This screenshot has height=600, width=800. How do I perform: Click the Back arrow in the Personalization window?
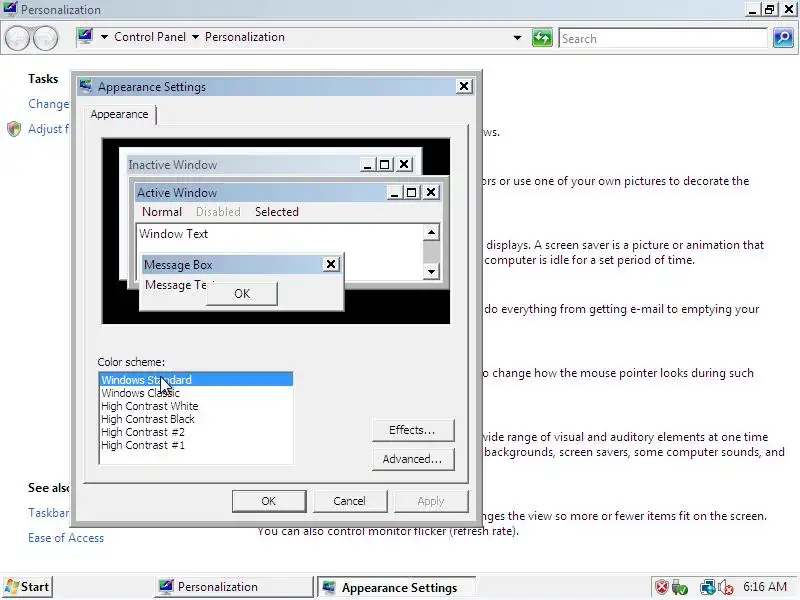(17, 38)
